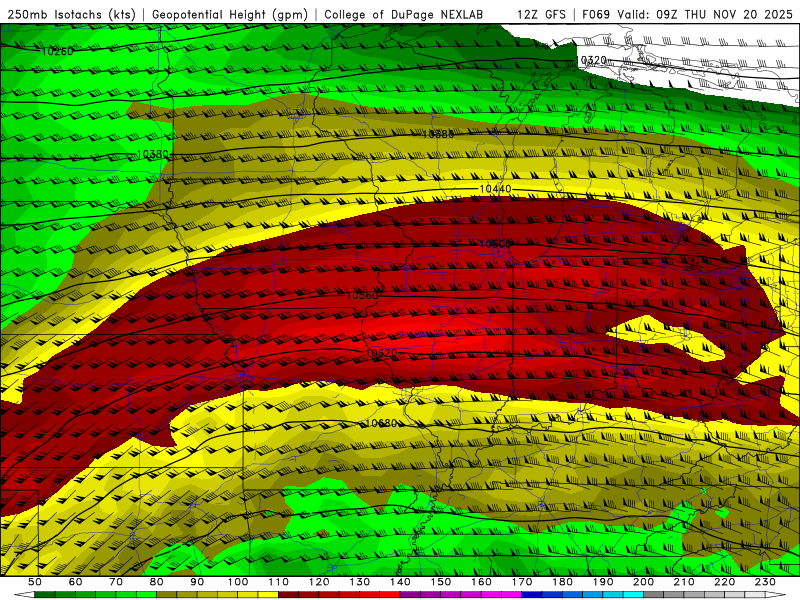Click the gray segment of the legend color bar
This screenshot has height=600, width=800.
704,595
